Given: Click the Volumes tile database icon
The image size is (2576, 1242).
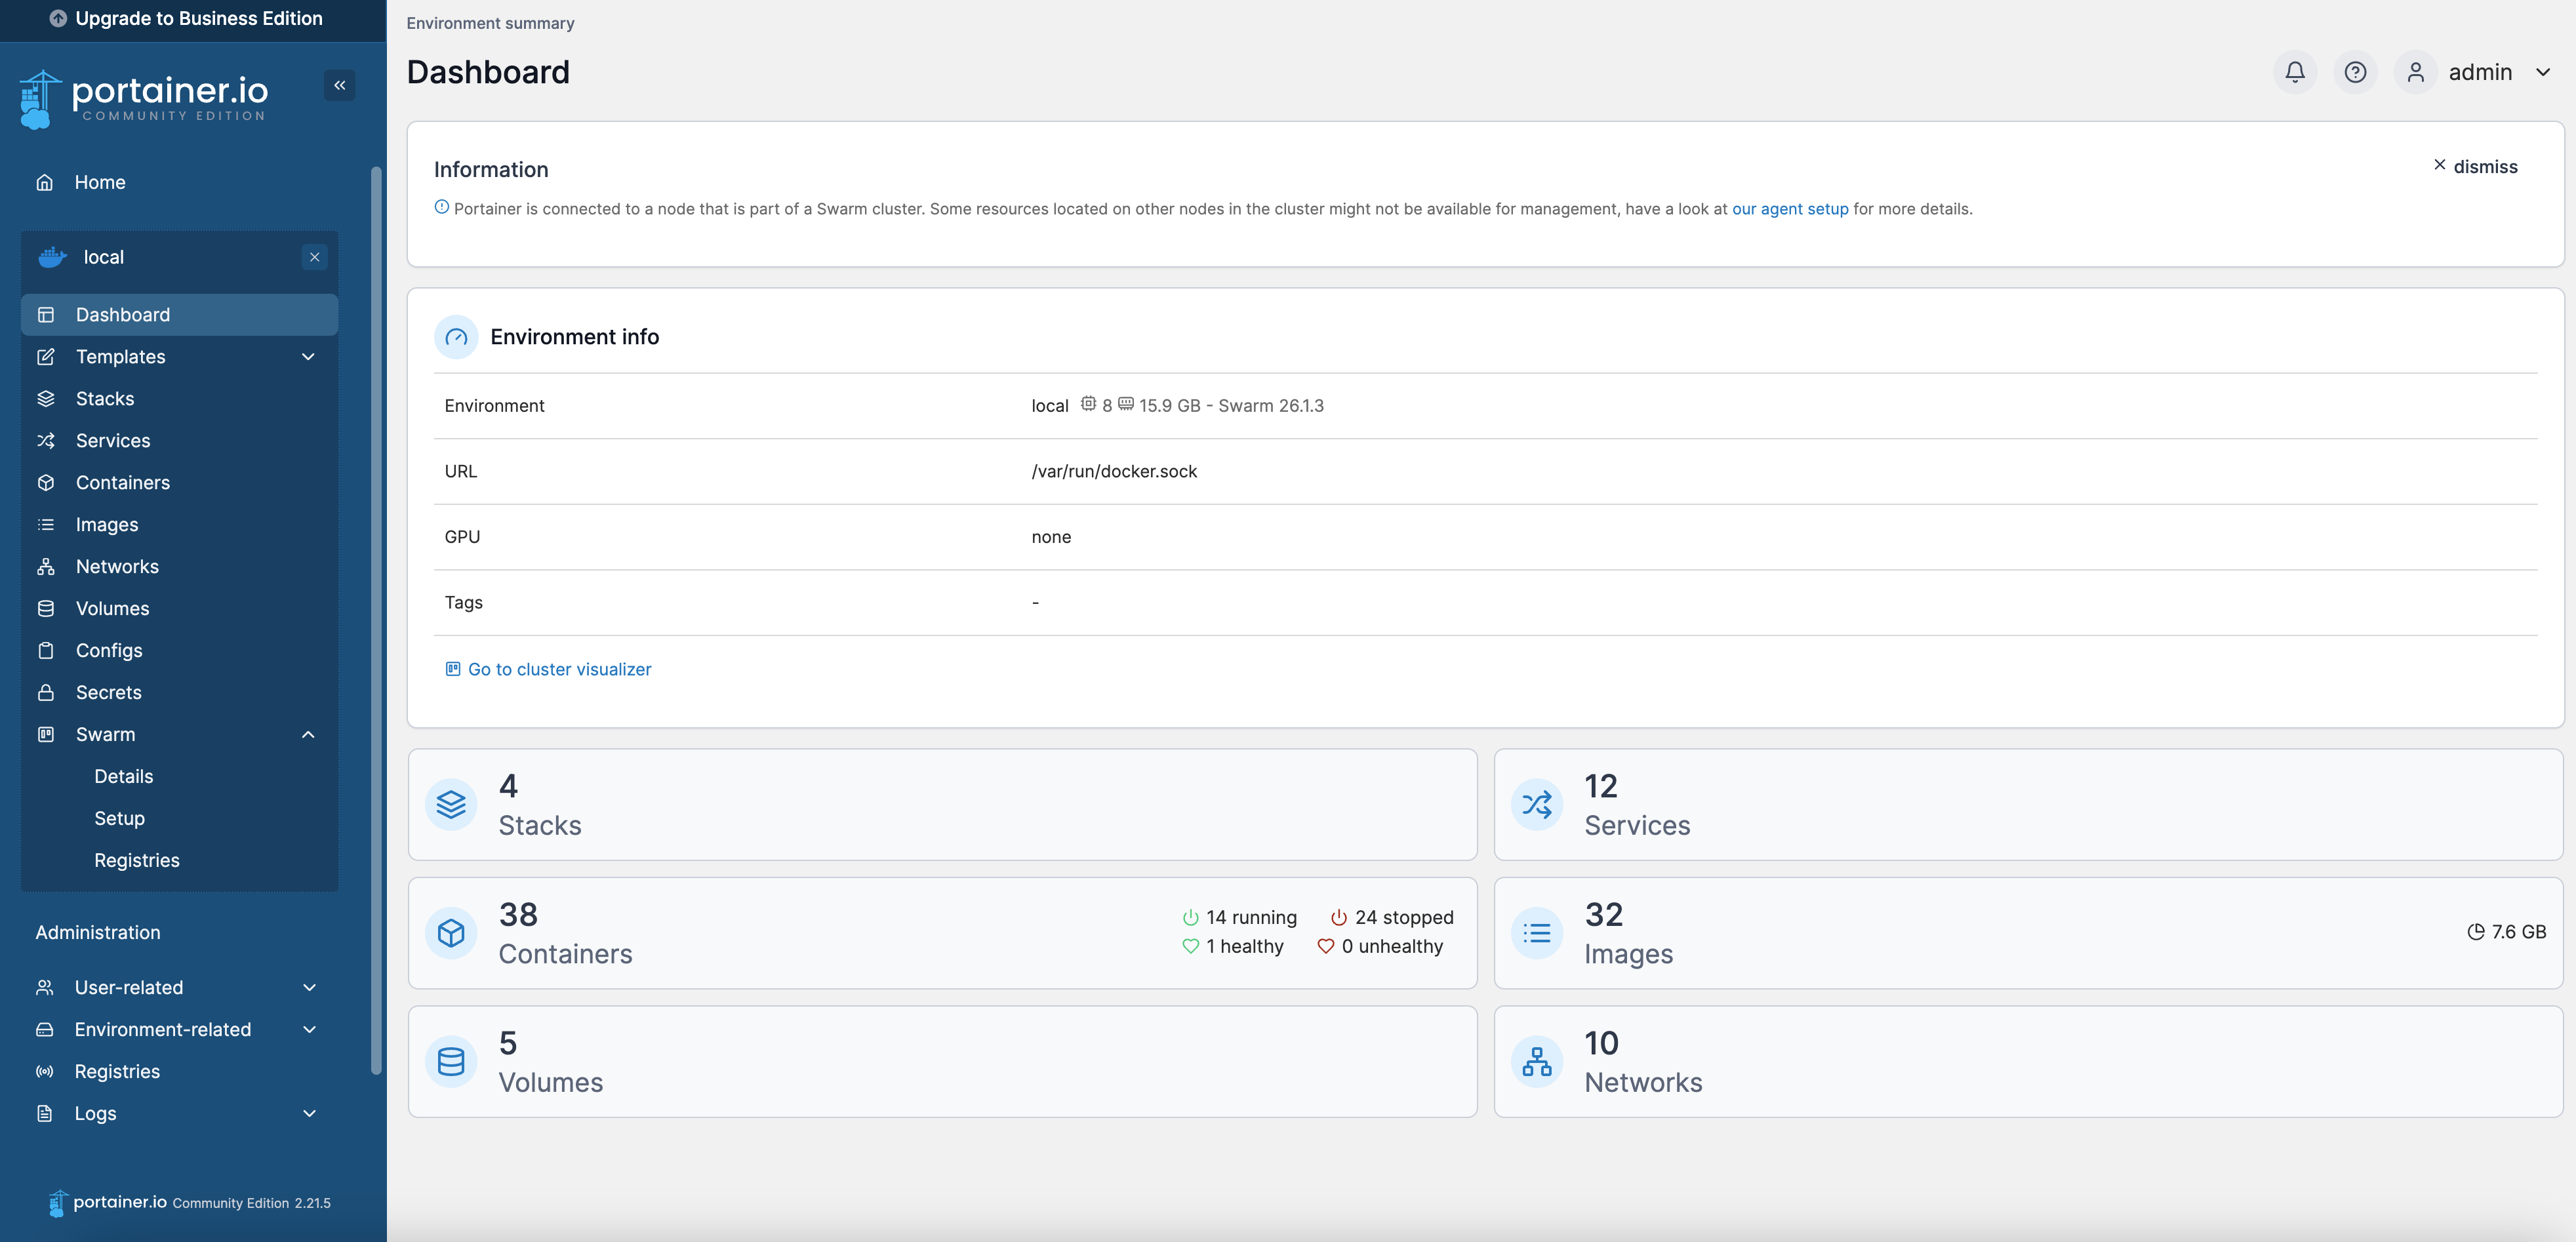Looking at the screenshot, I should pyautogui.click(x=451, y=1061).
